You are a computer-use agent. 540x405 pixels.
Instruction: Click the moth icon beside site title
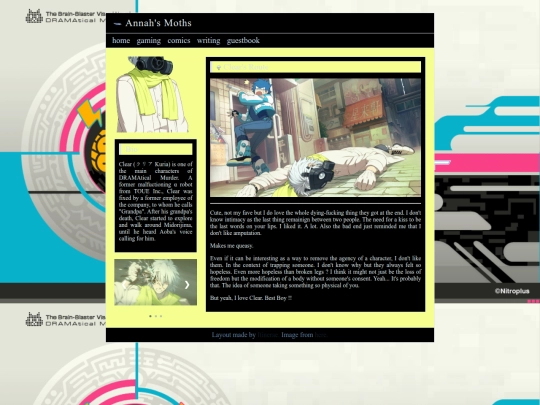pyautogui.click(x=117, y=24)
